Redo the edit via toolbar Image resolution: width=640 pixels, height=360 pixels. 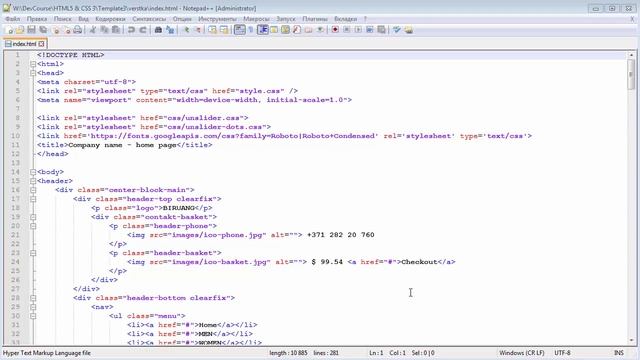[143, 30]
